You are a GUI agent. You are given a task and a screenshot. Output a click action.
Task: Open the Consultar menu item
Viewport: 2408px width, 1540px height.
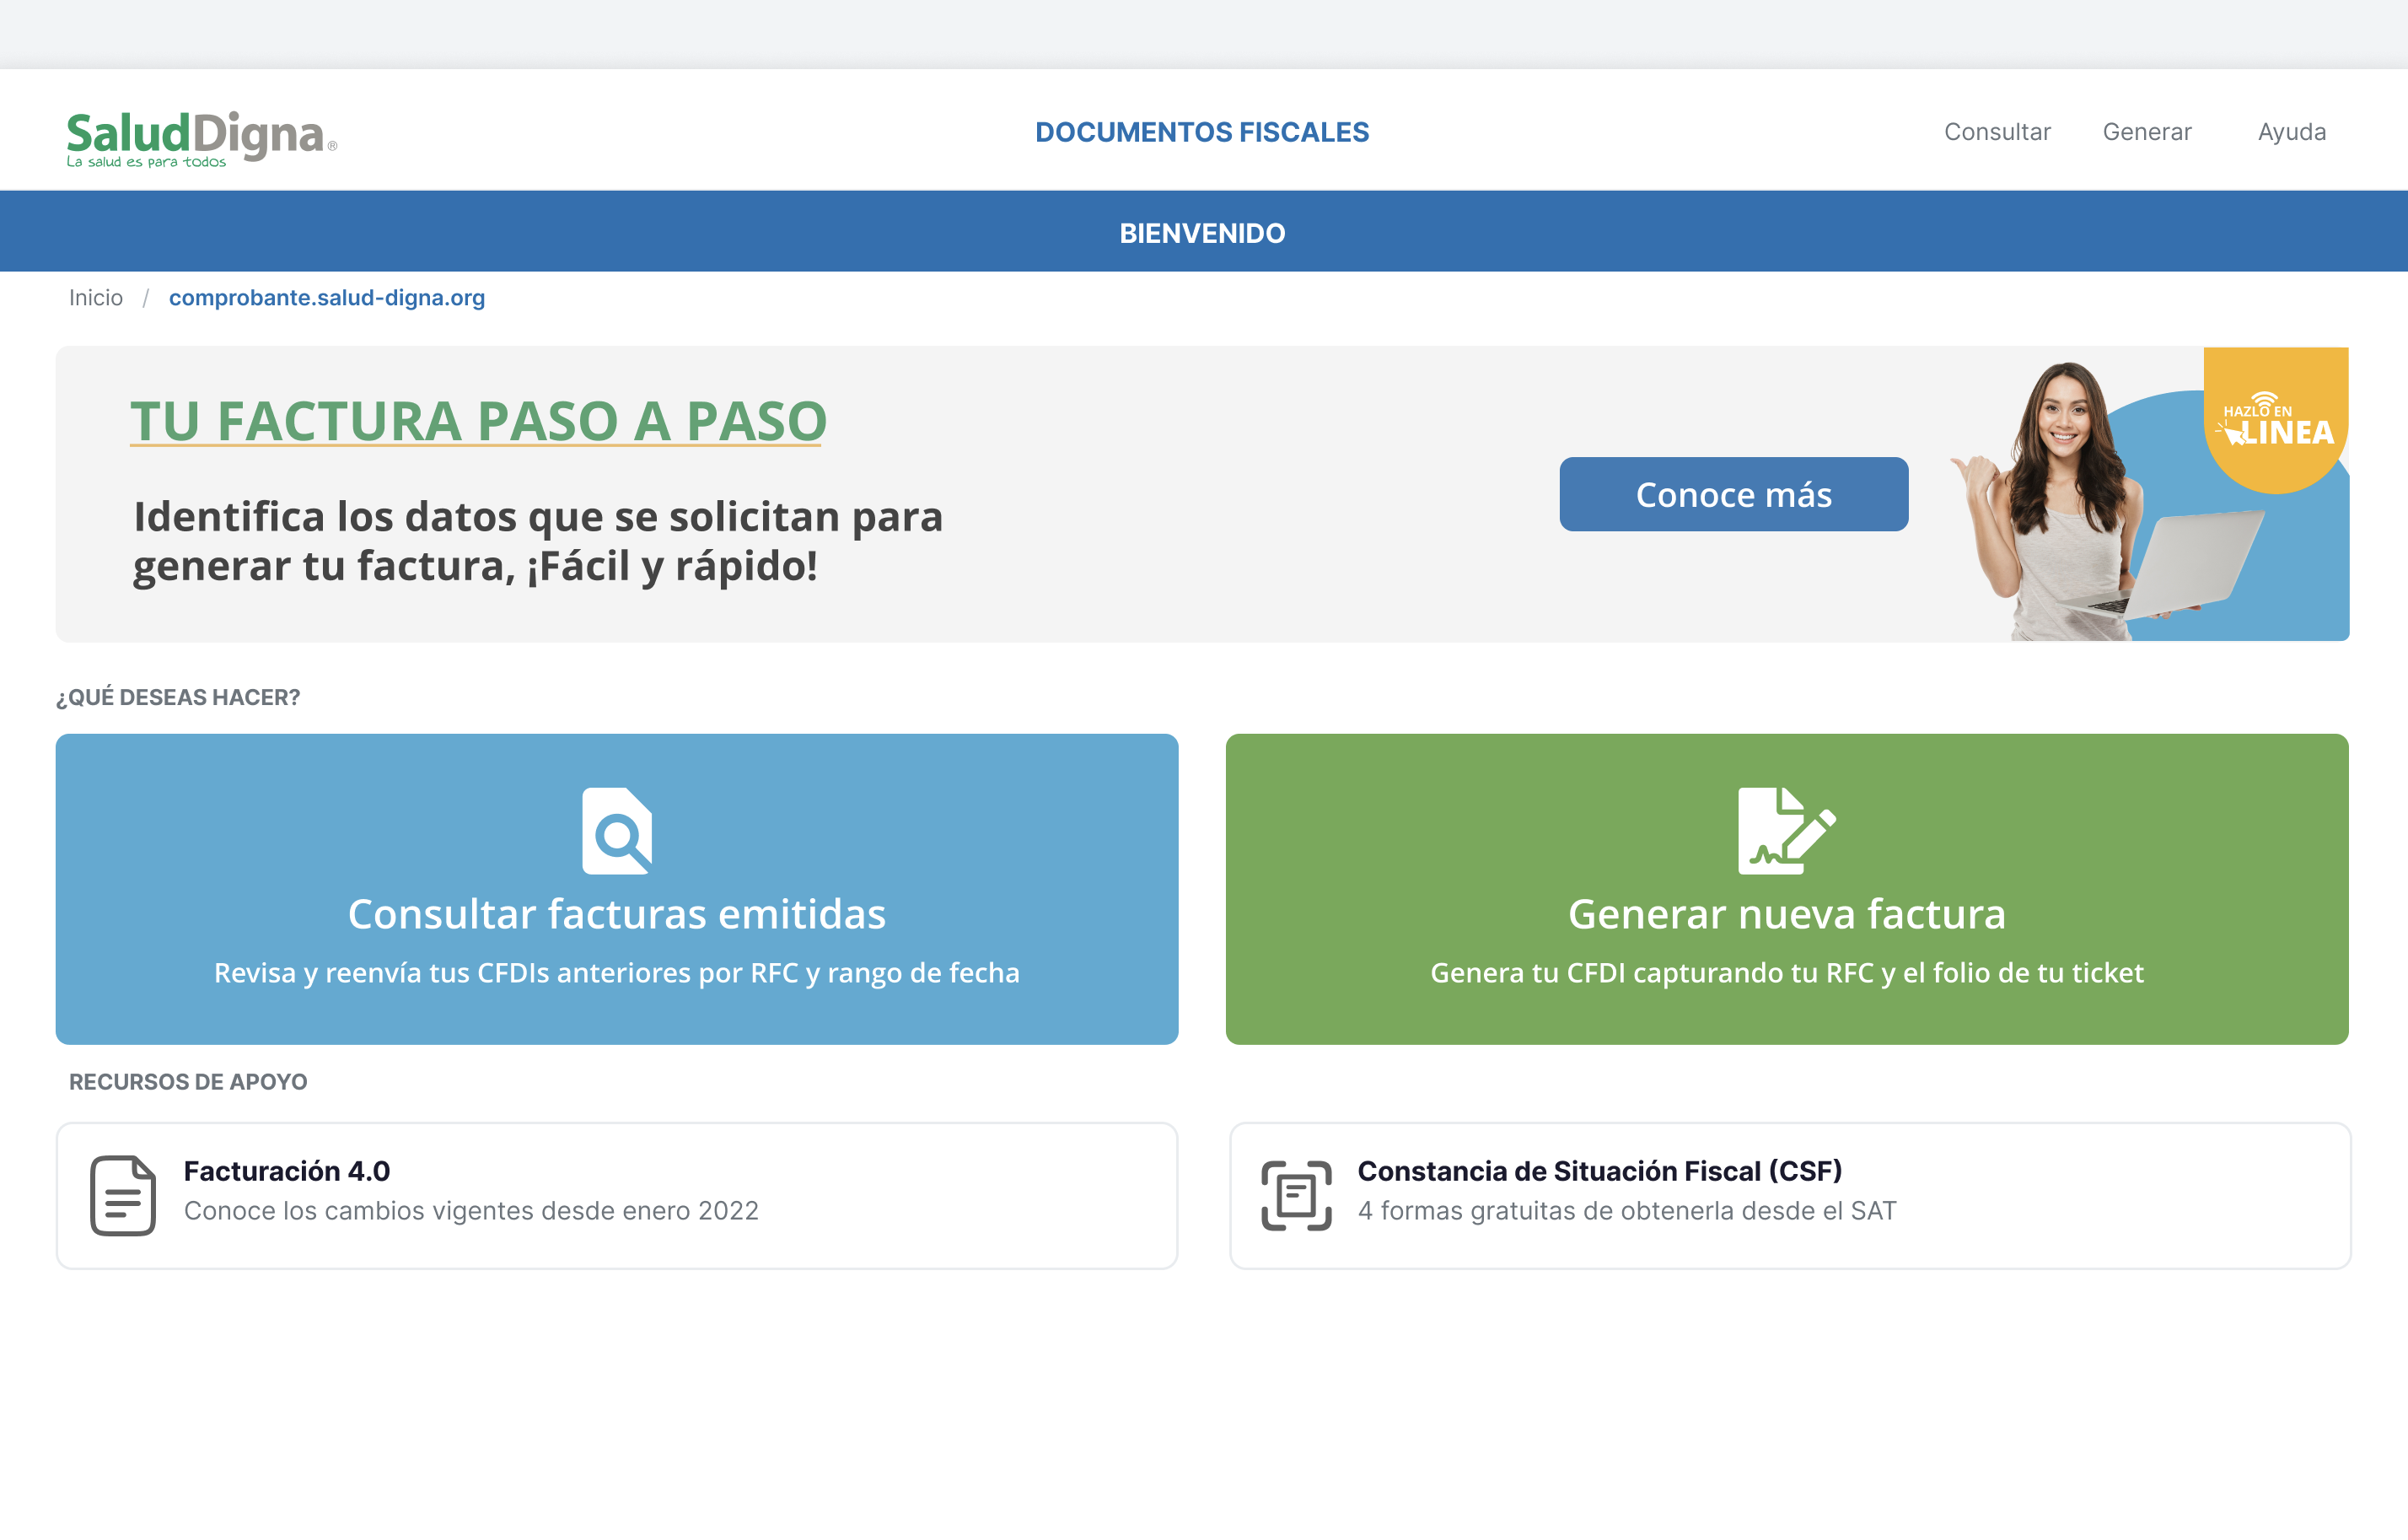(1997, 132)
